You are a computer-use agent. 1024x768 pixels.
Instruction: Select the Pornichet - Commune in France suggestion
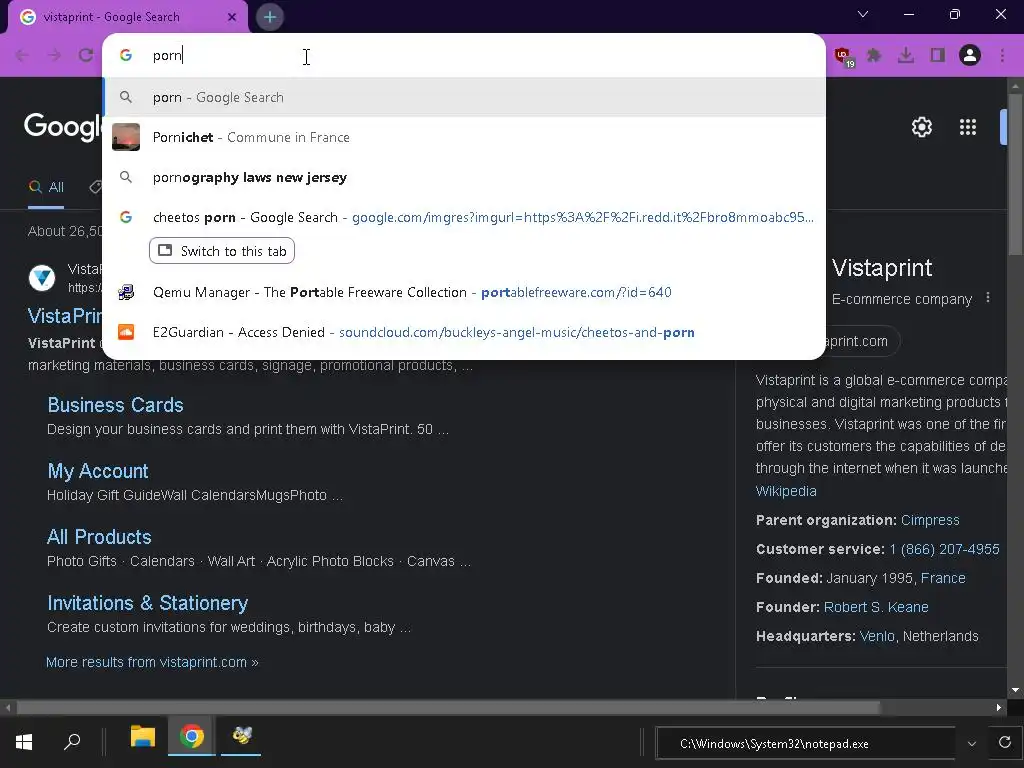(x=464, y=137)
